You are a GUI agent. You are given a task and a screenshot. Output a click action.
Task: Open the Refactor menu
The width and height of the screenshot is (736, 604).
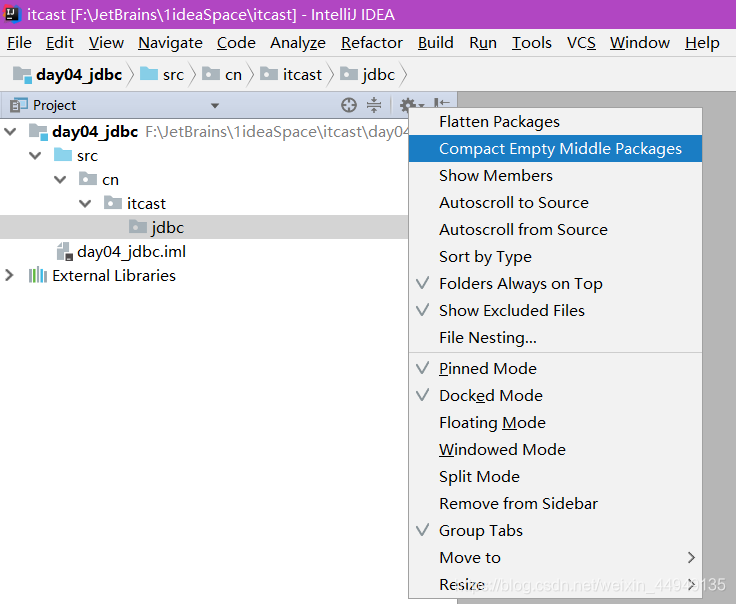[x=372, y=43]
